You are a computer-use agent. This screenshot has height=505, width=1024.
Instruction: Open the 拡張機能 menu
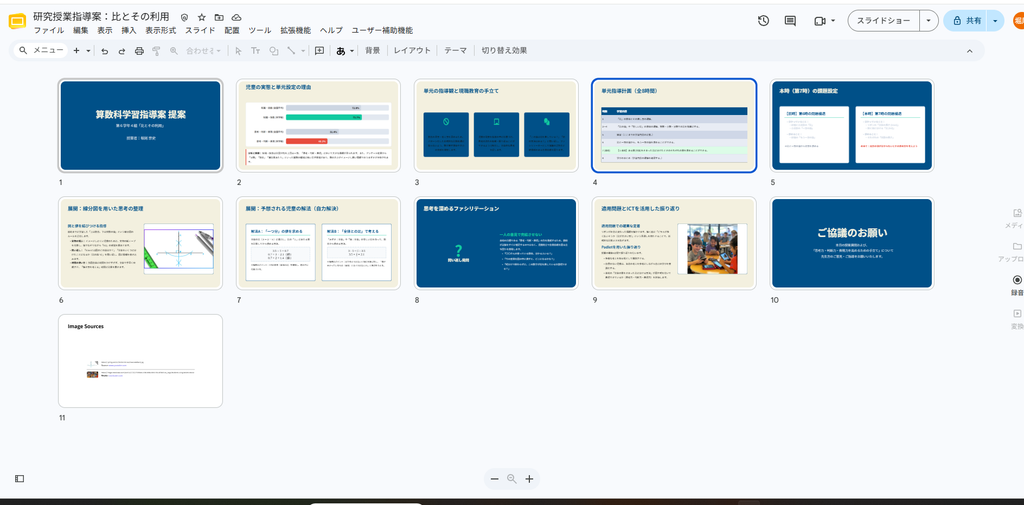coord(296,30)
